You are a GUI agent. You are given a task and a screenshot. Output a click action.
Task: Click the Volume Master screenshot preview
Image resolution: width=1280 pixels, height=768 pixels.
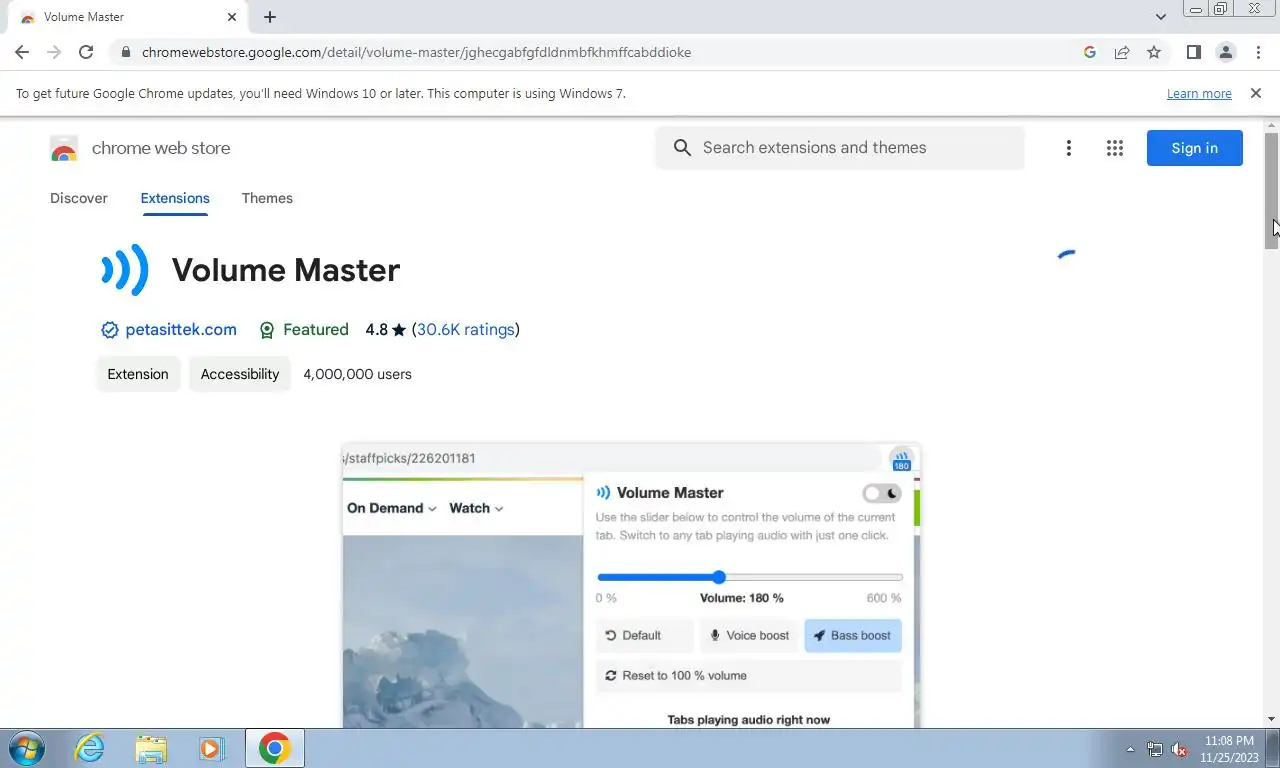click(631, 586)
